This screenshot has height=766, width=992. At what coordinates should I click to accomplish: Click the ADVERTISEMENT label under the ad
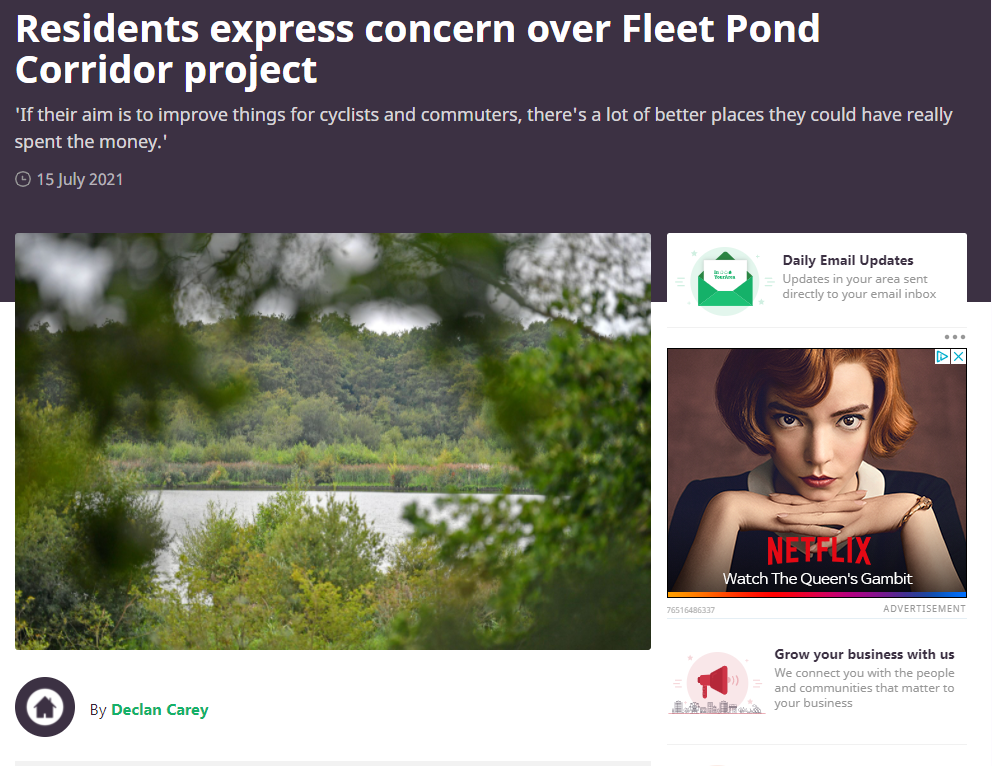(924, 608)
